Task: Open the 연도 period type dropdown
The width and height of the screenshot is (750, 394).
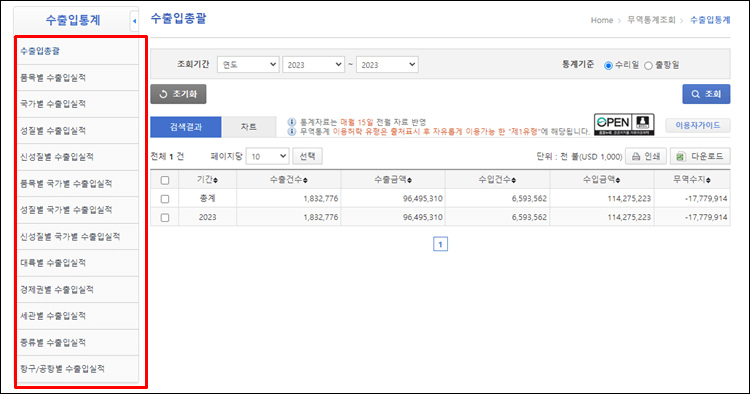Action: tap(248, 65)
